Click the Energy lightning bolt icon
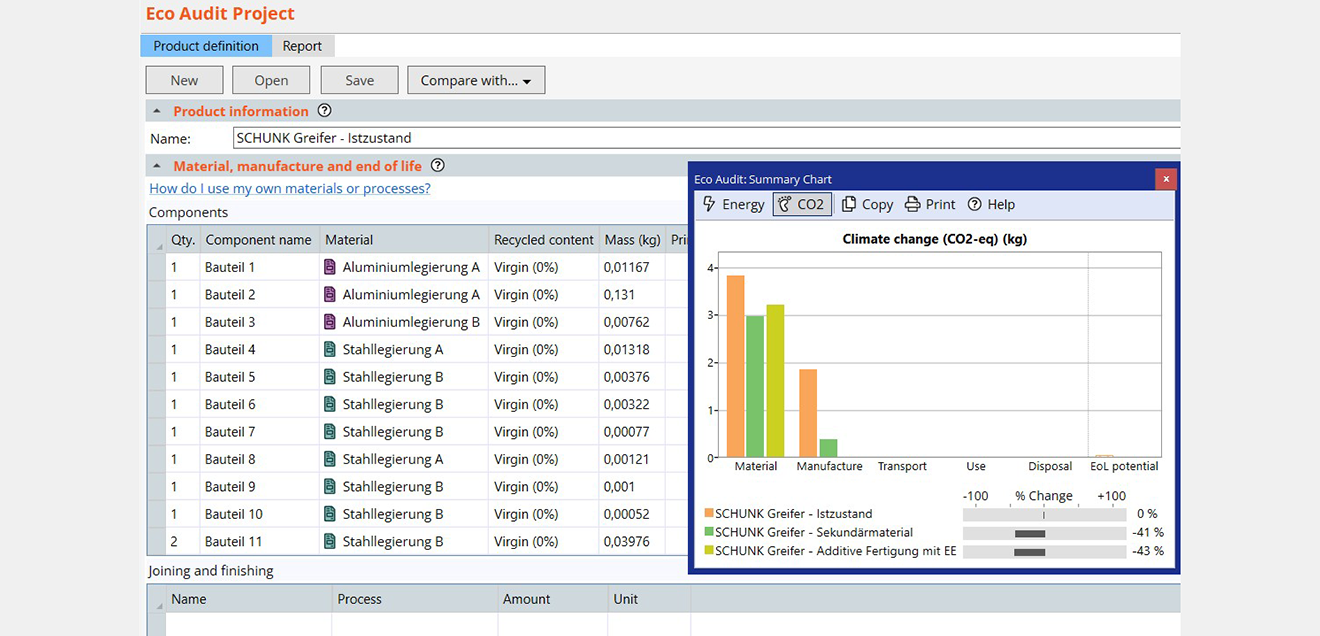The image size is (1320, 636). (x=709, y=204)
